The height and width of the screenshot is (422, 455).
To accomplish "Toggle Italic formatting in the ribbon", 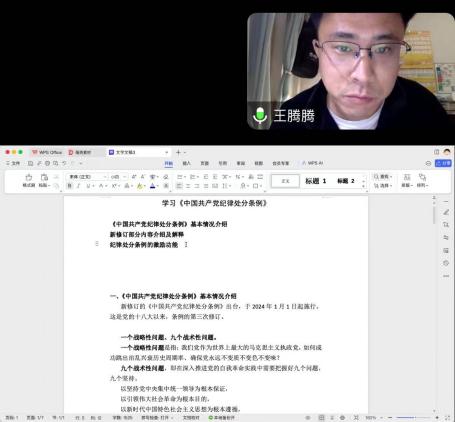I will click(x=79, y=186).
